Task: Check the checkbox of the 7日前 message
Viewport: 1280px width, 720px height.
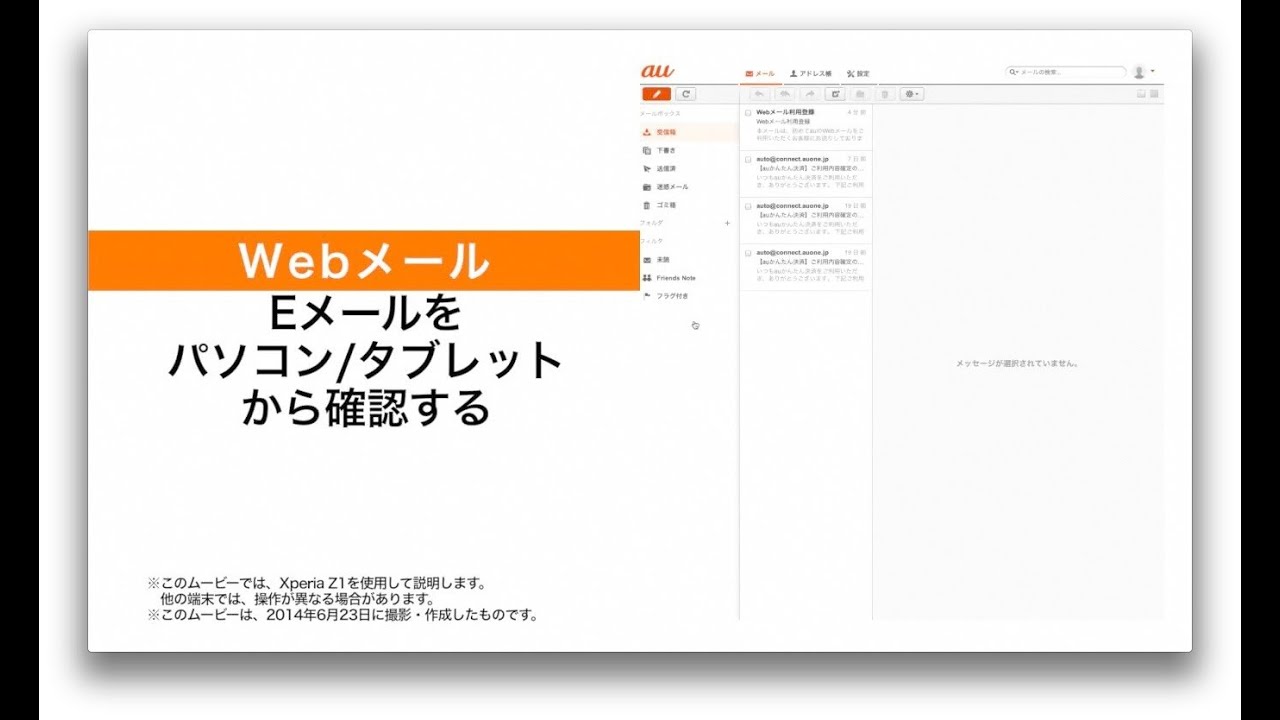Action: pyautogui.click(x=748, y=159)
